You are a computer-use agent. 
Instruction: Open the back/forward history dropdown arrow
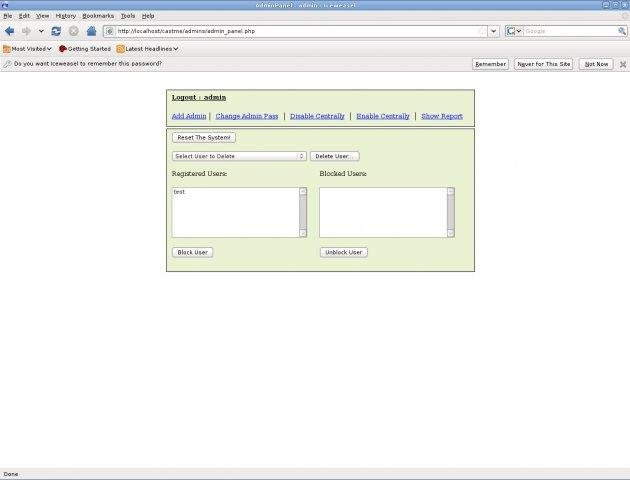point(41,31)
